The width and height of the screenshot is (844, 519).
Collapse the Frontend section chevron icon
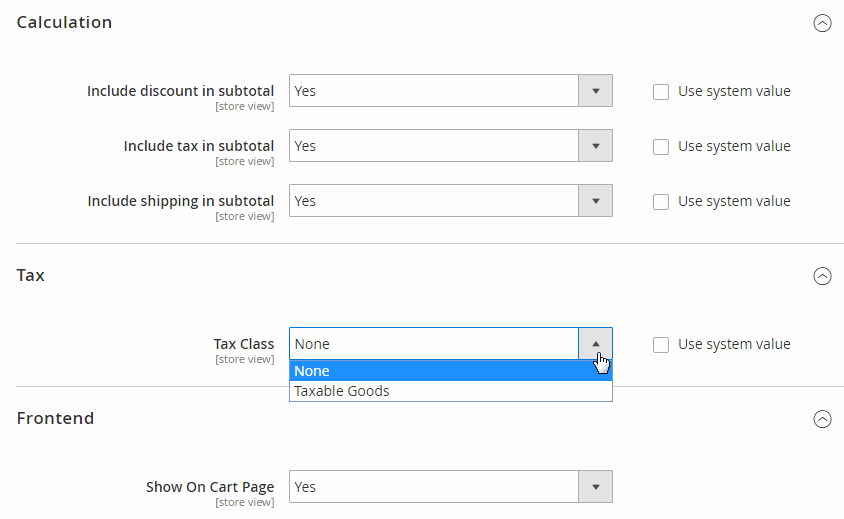pos(822,419)
